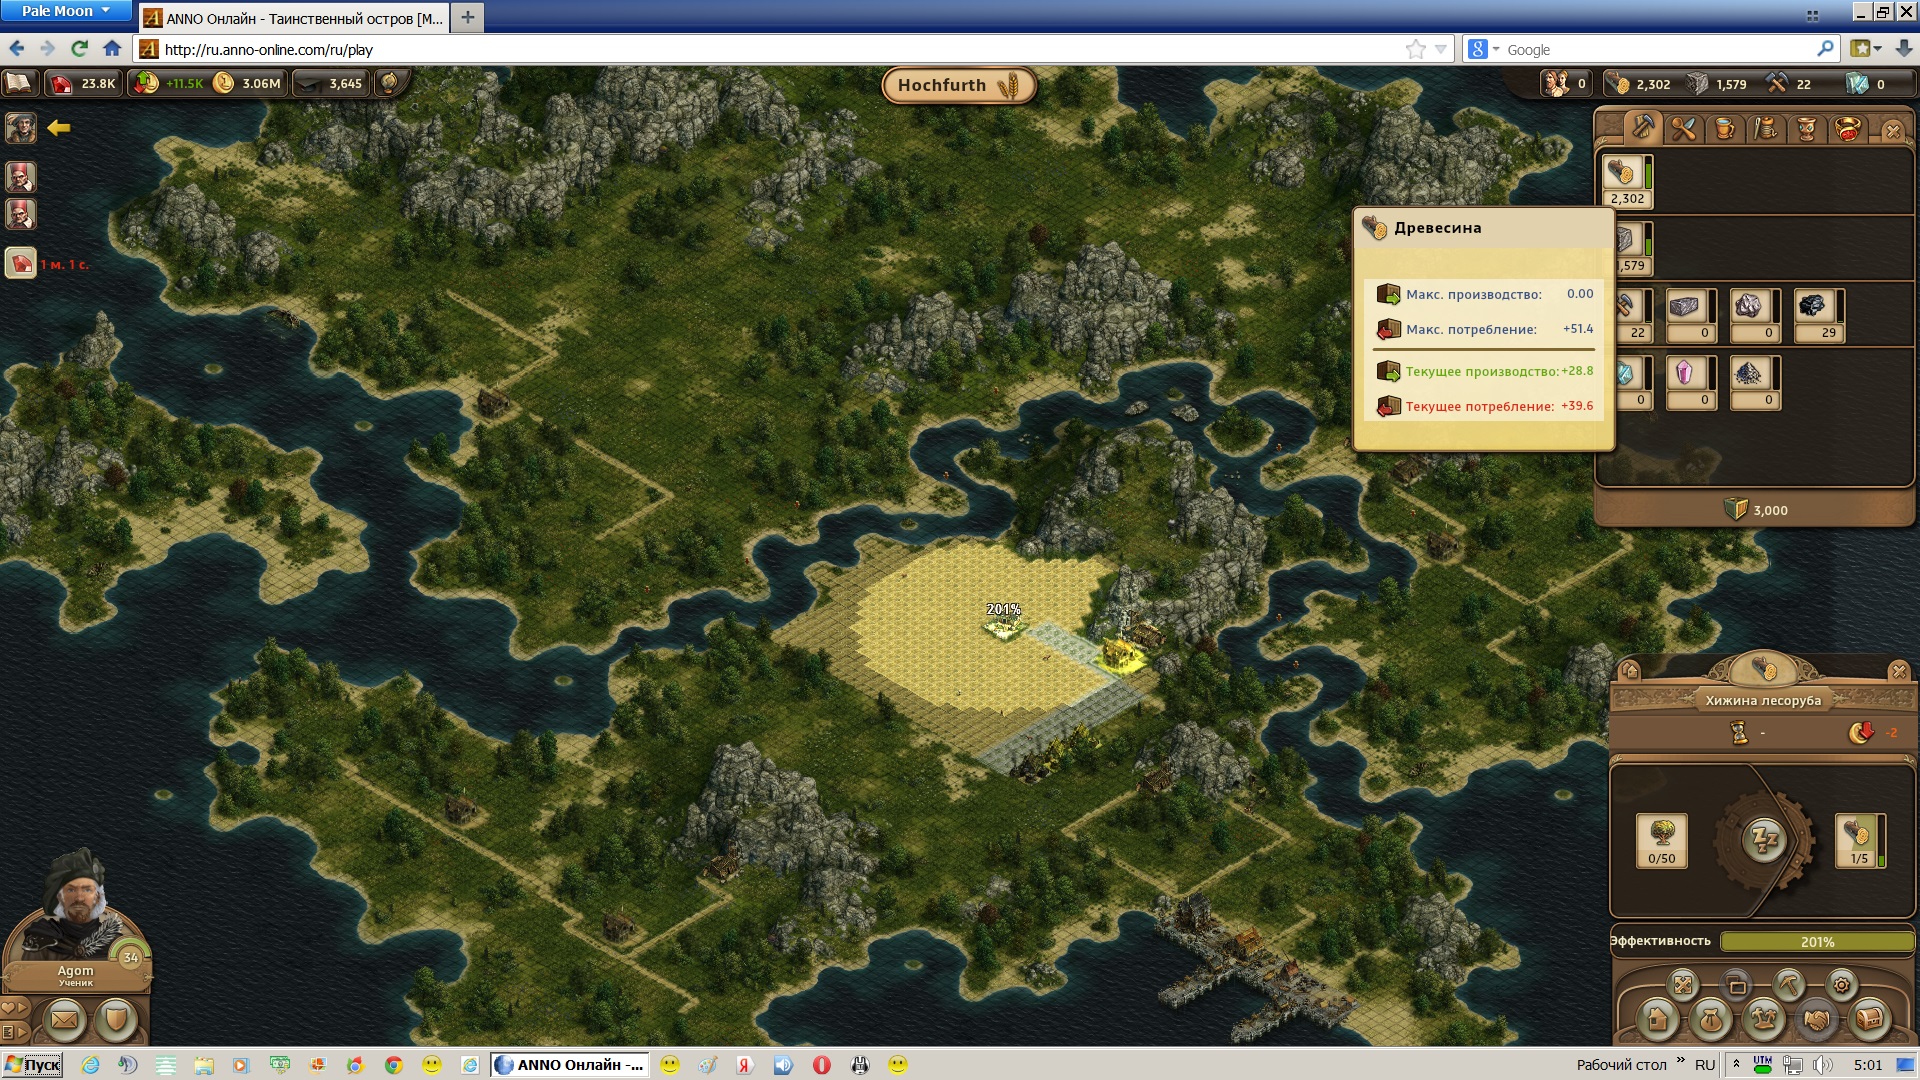The image size is (1920, 1080).
Task: Reload the page in Pale Moon
Action: [x=80, y=48]
